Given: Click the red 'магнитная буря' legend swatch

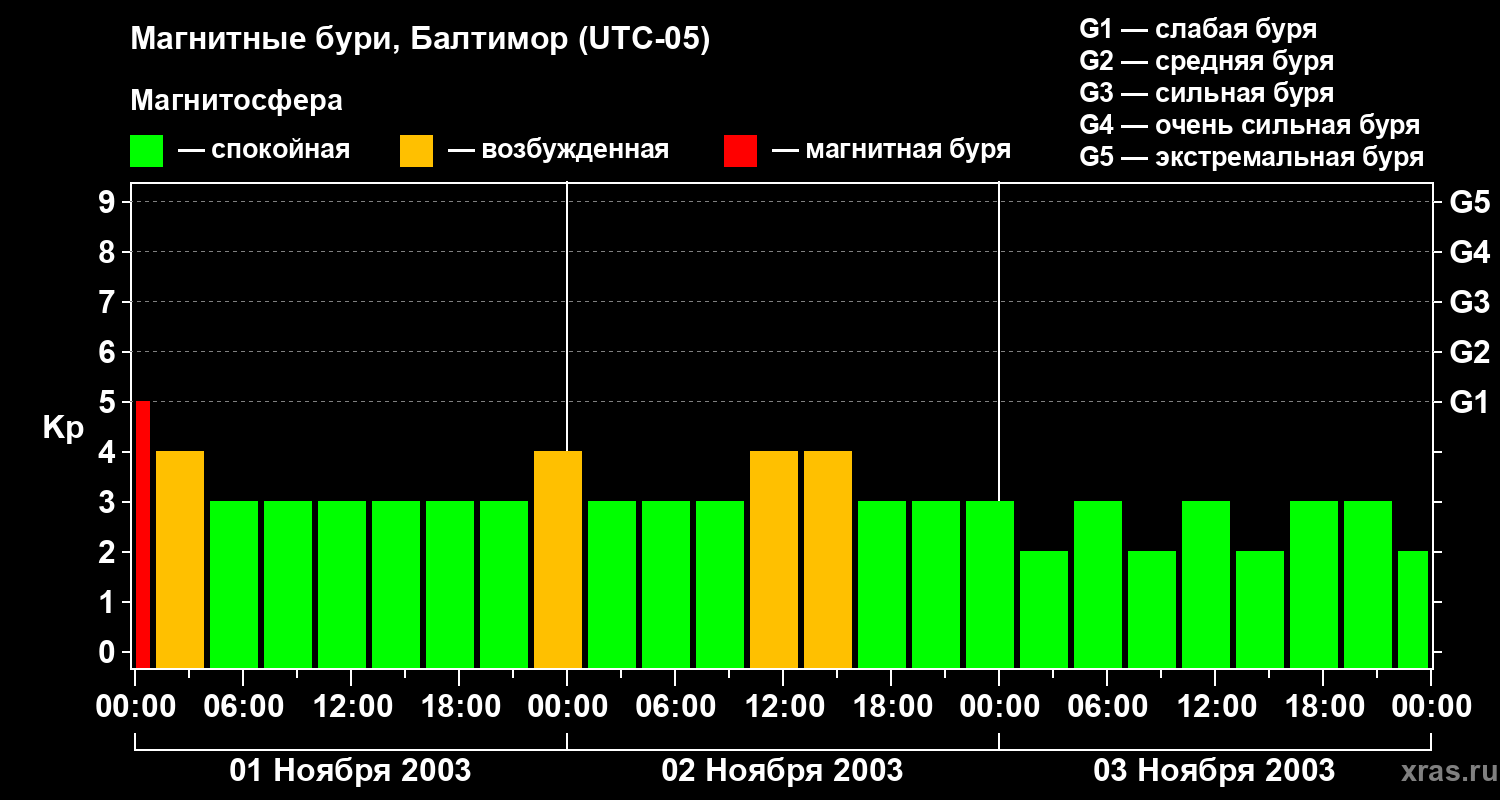Looking at the screenshot, I should 740,151.
